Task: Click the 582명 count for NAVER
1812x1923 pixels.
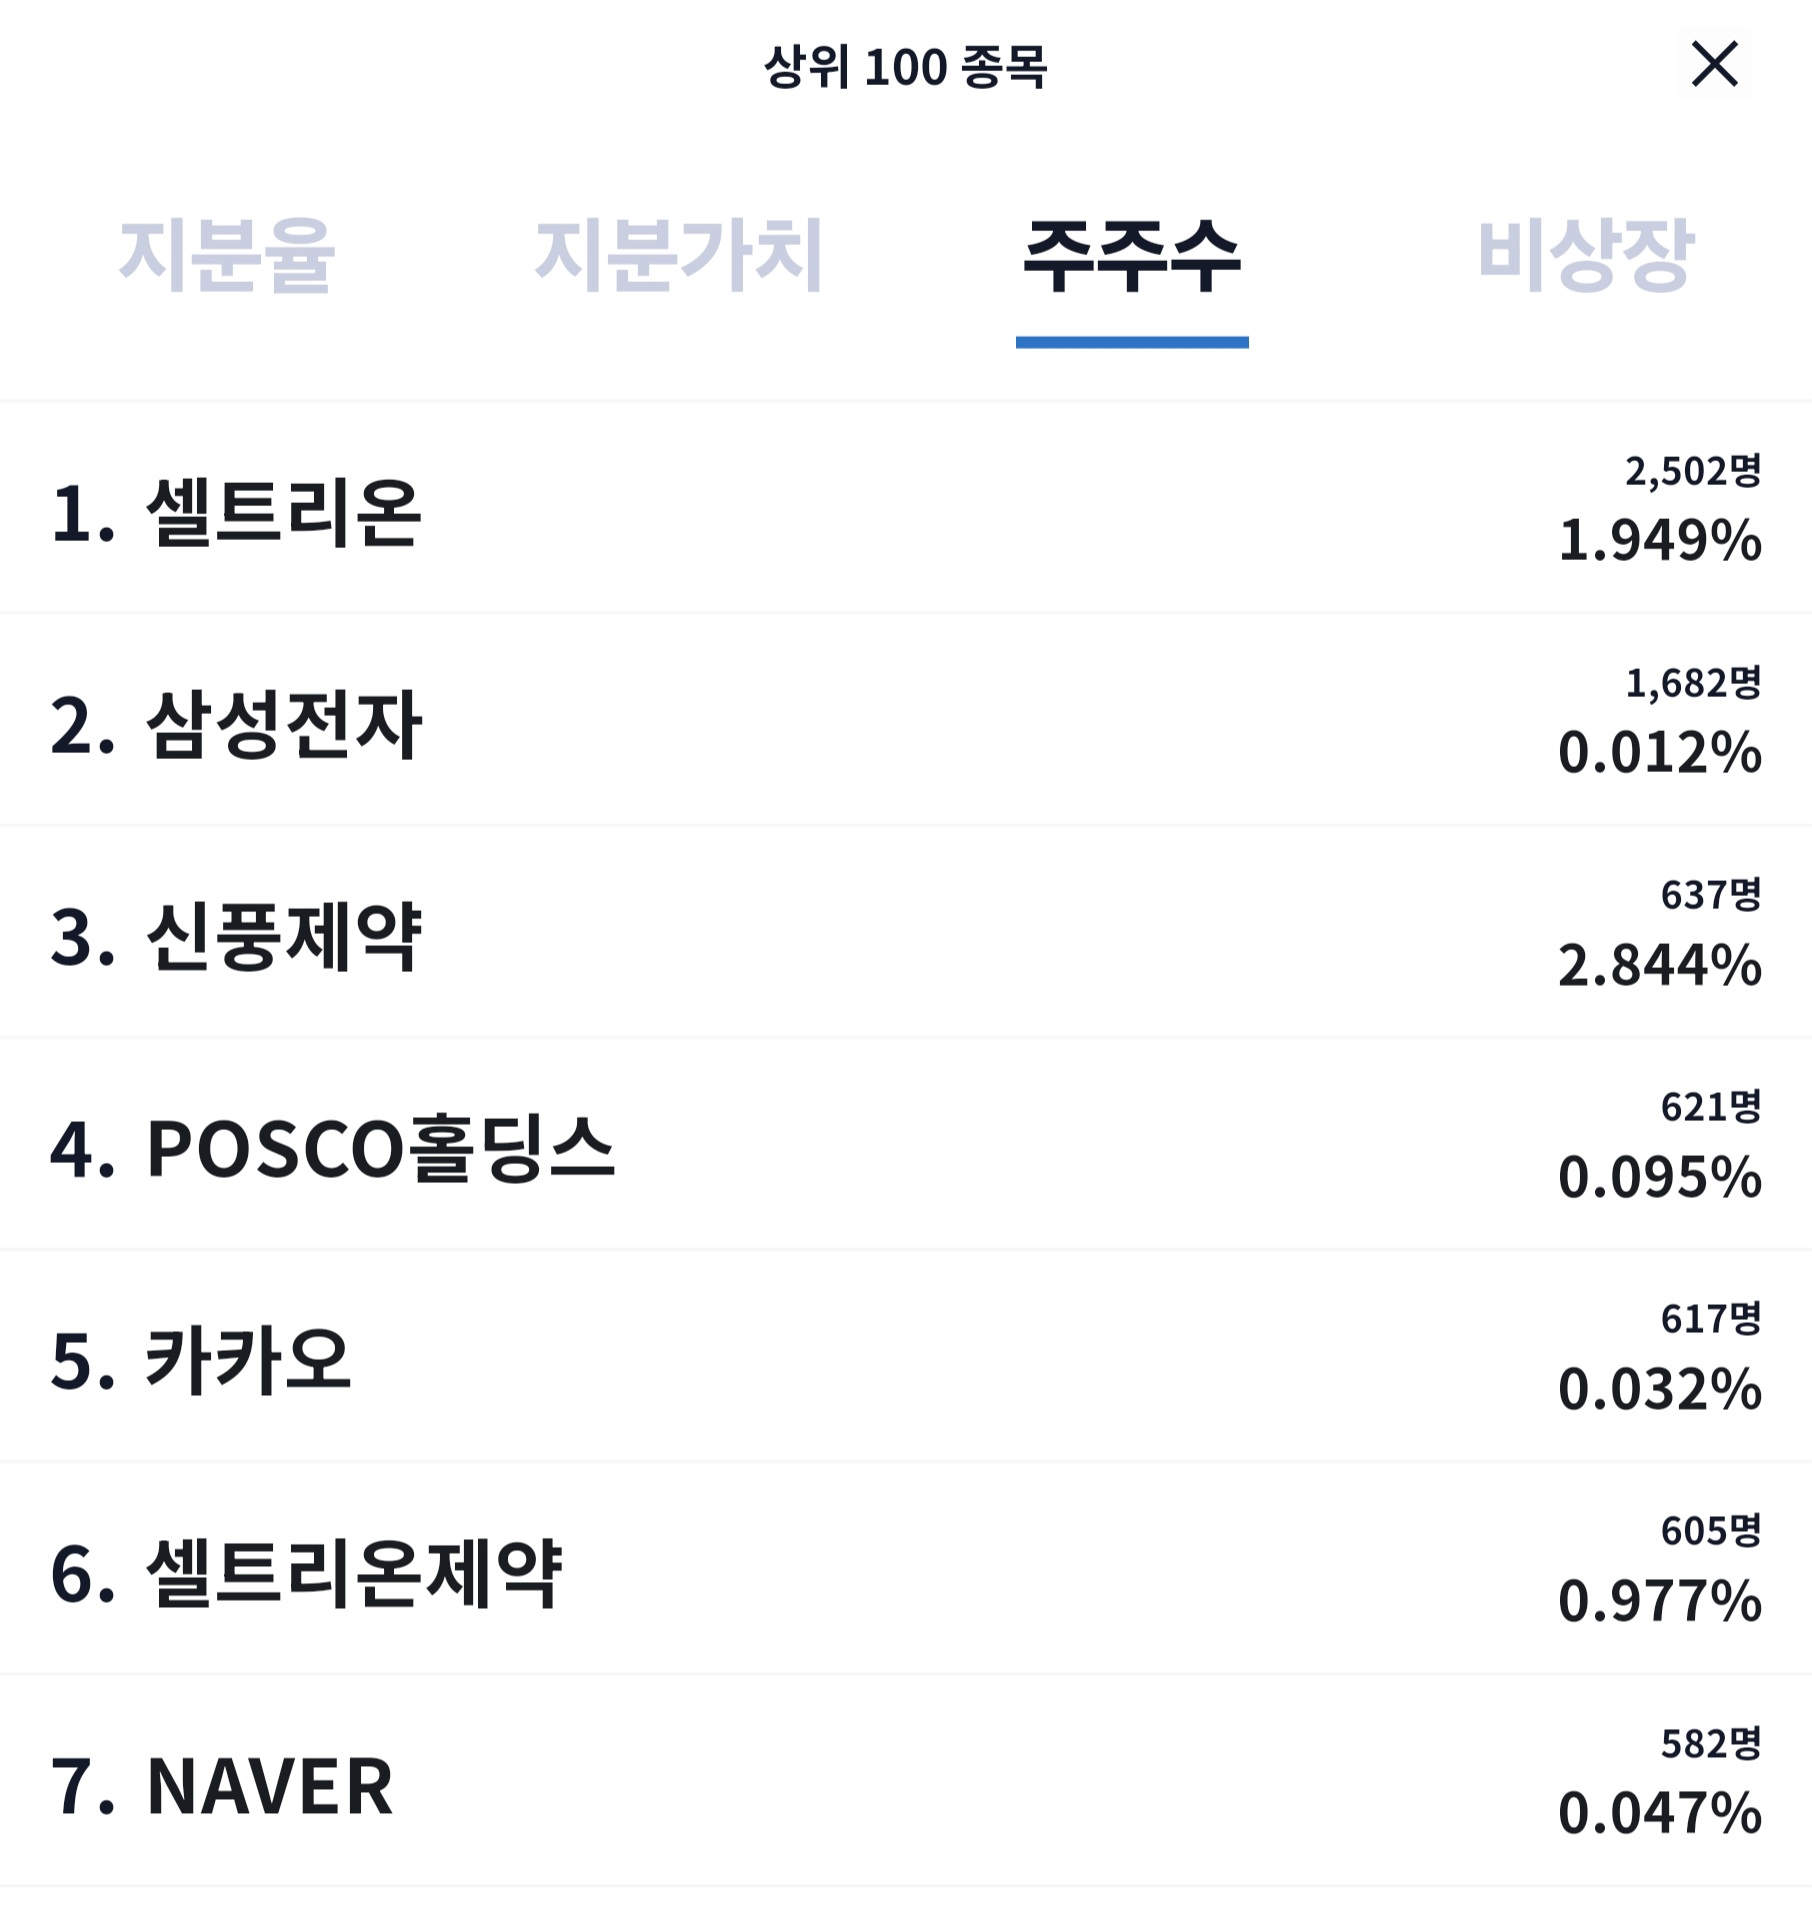Action: click(1711, 1744)
